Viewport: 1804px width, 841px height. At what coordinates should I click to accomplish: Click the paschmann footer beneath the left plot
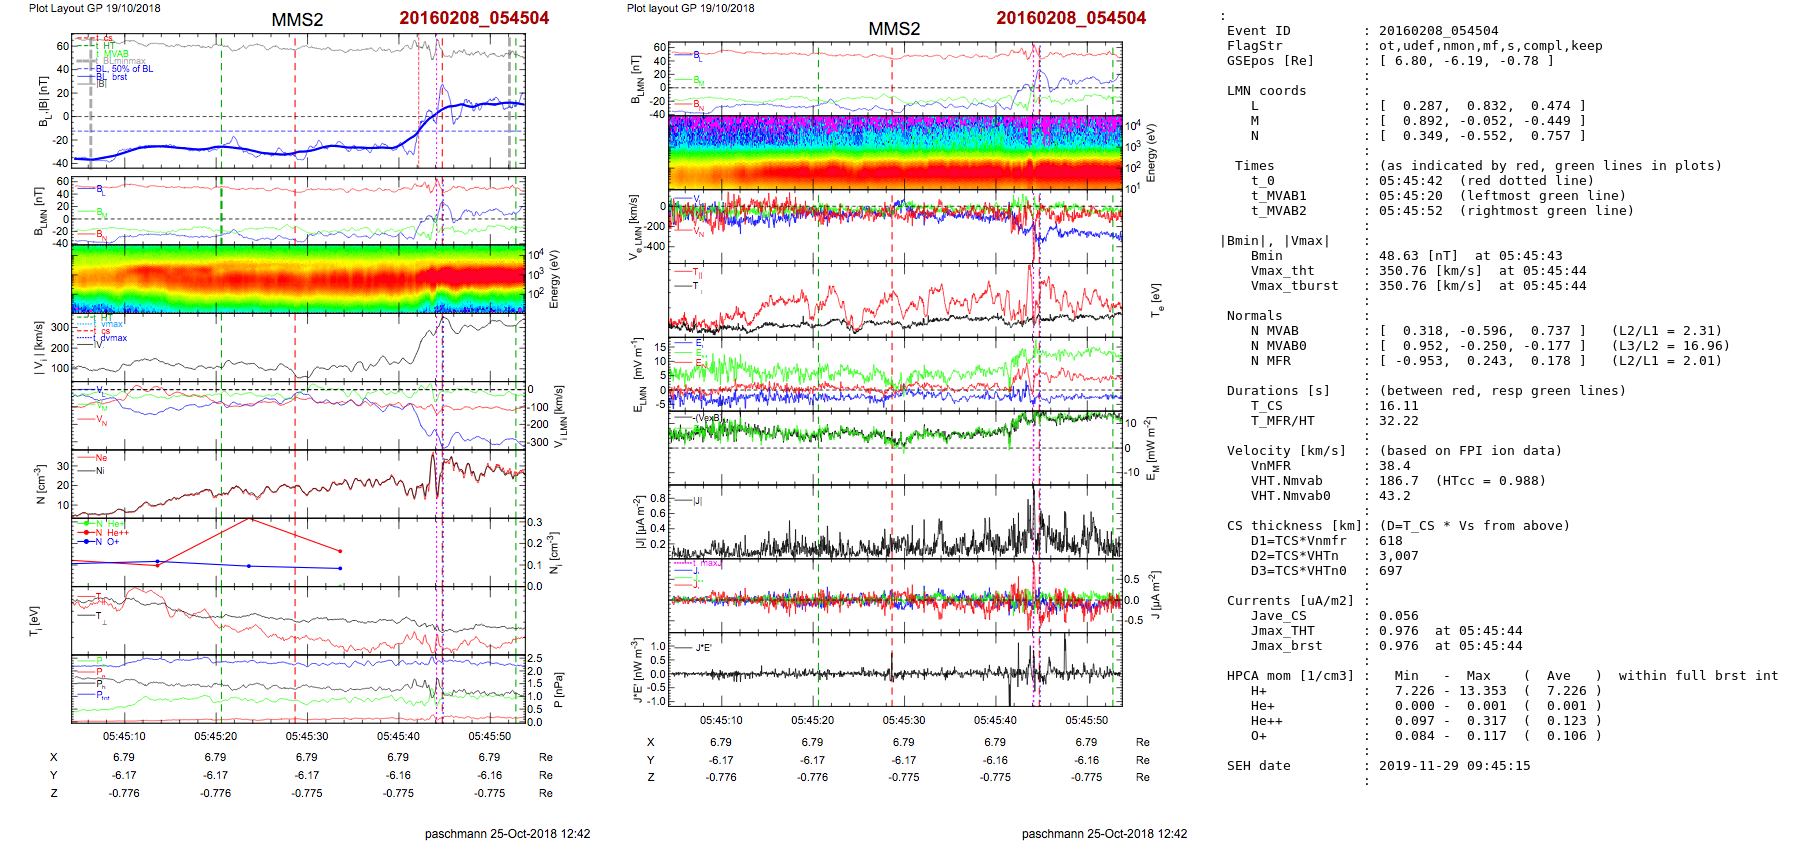pyautogui.click(x=507, y=833)
